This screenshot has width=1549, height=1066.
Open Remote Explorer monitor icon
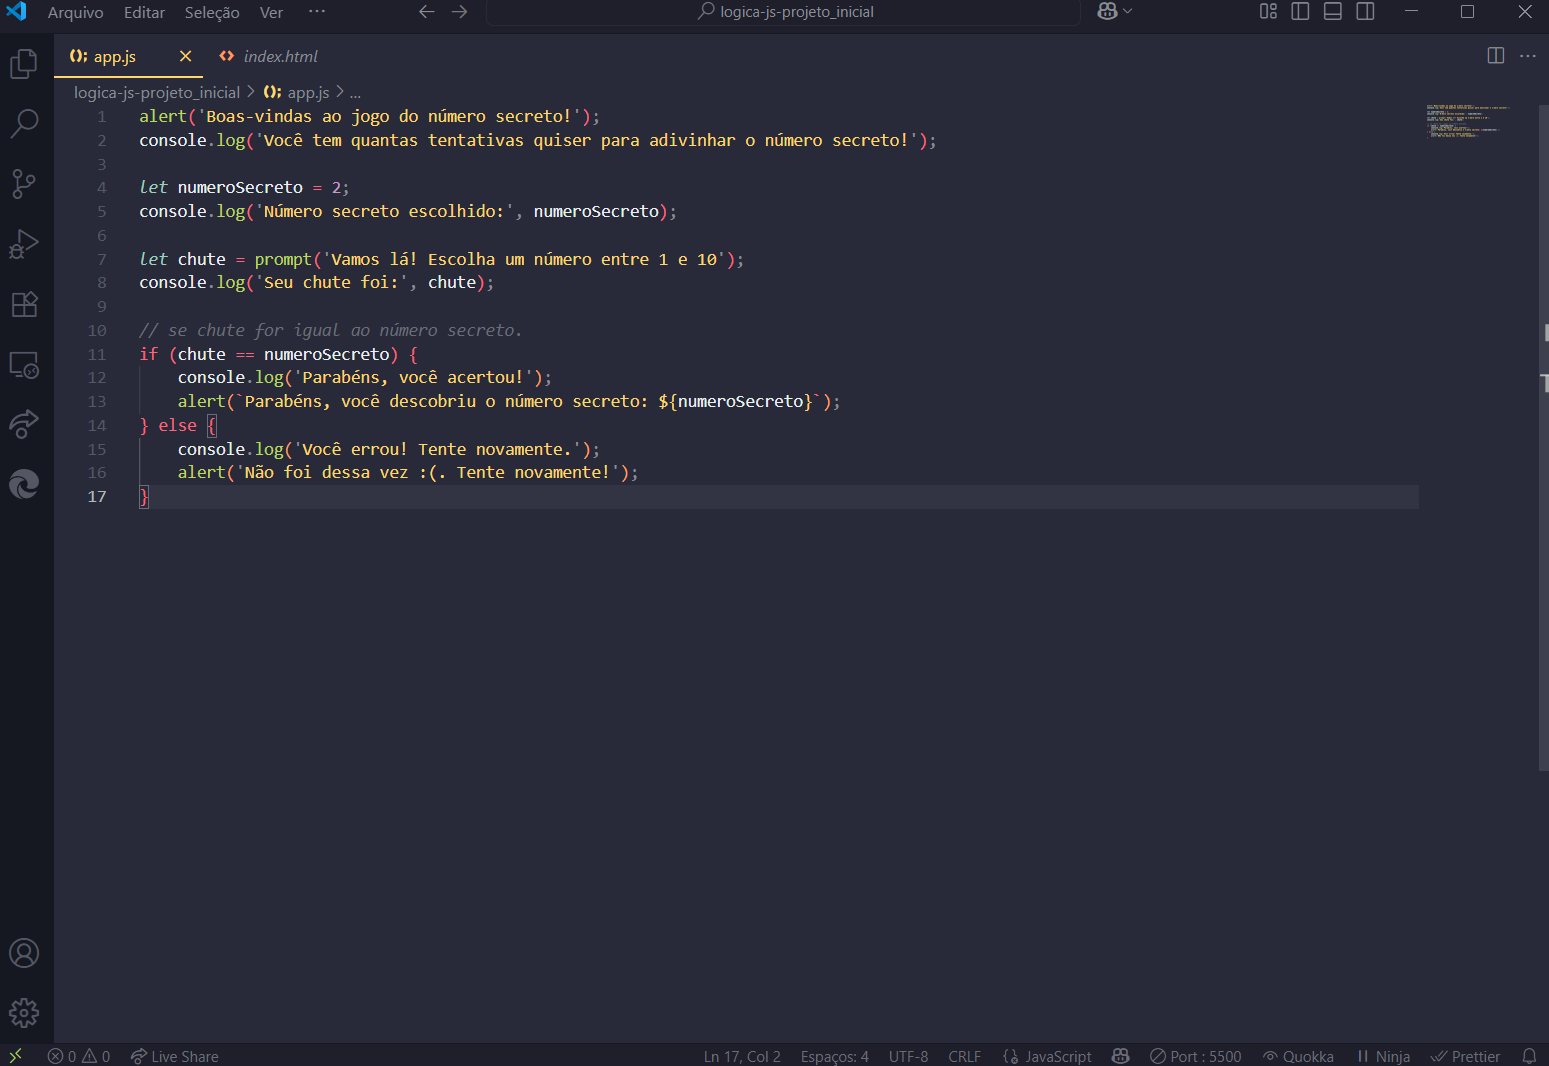24,365
